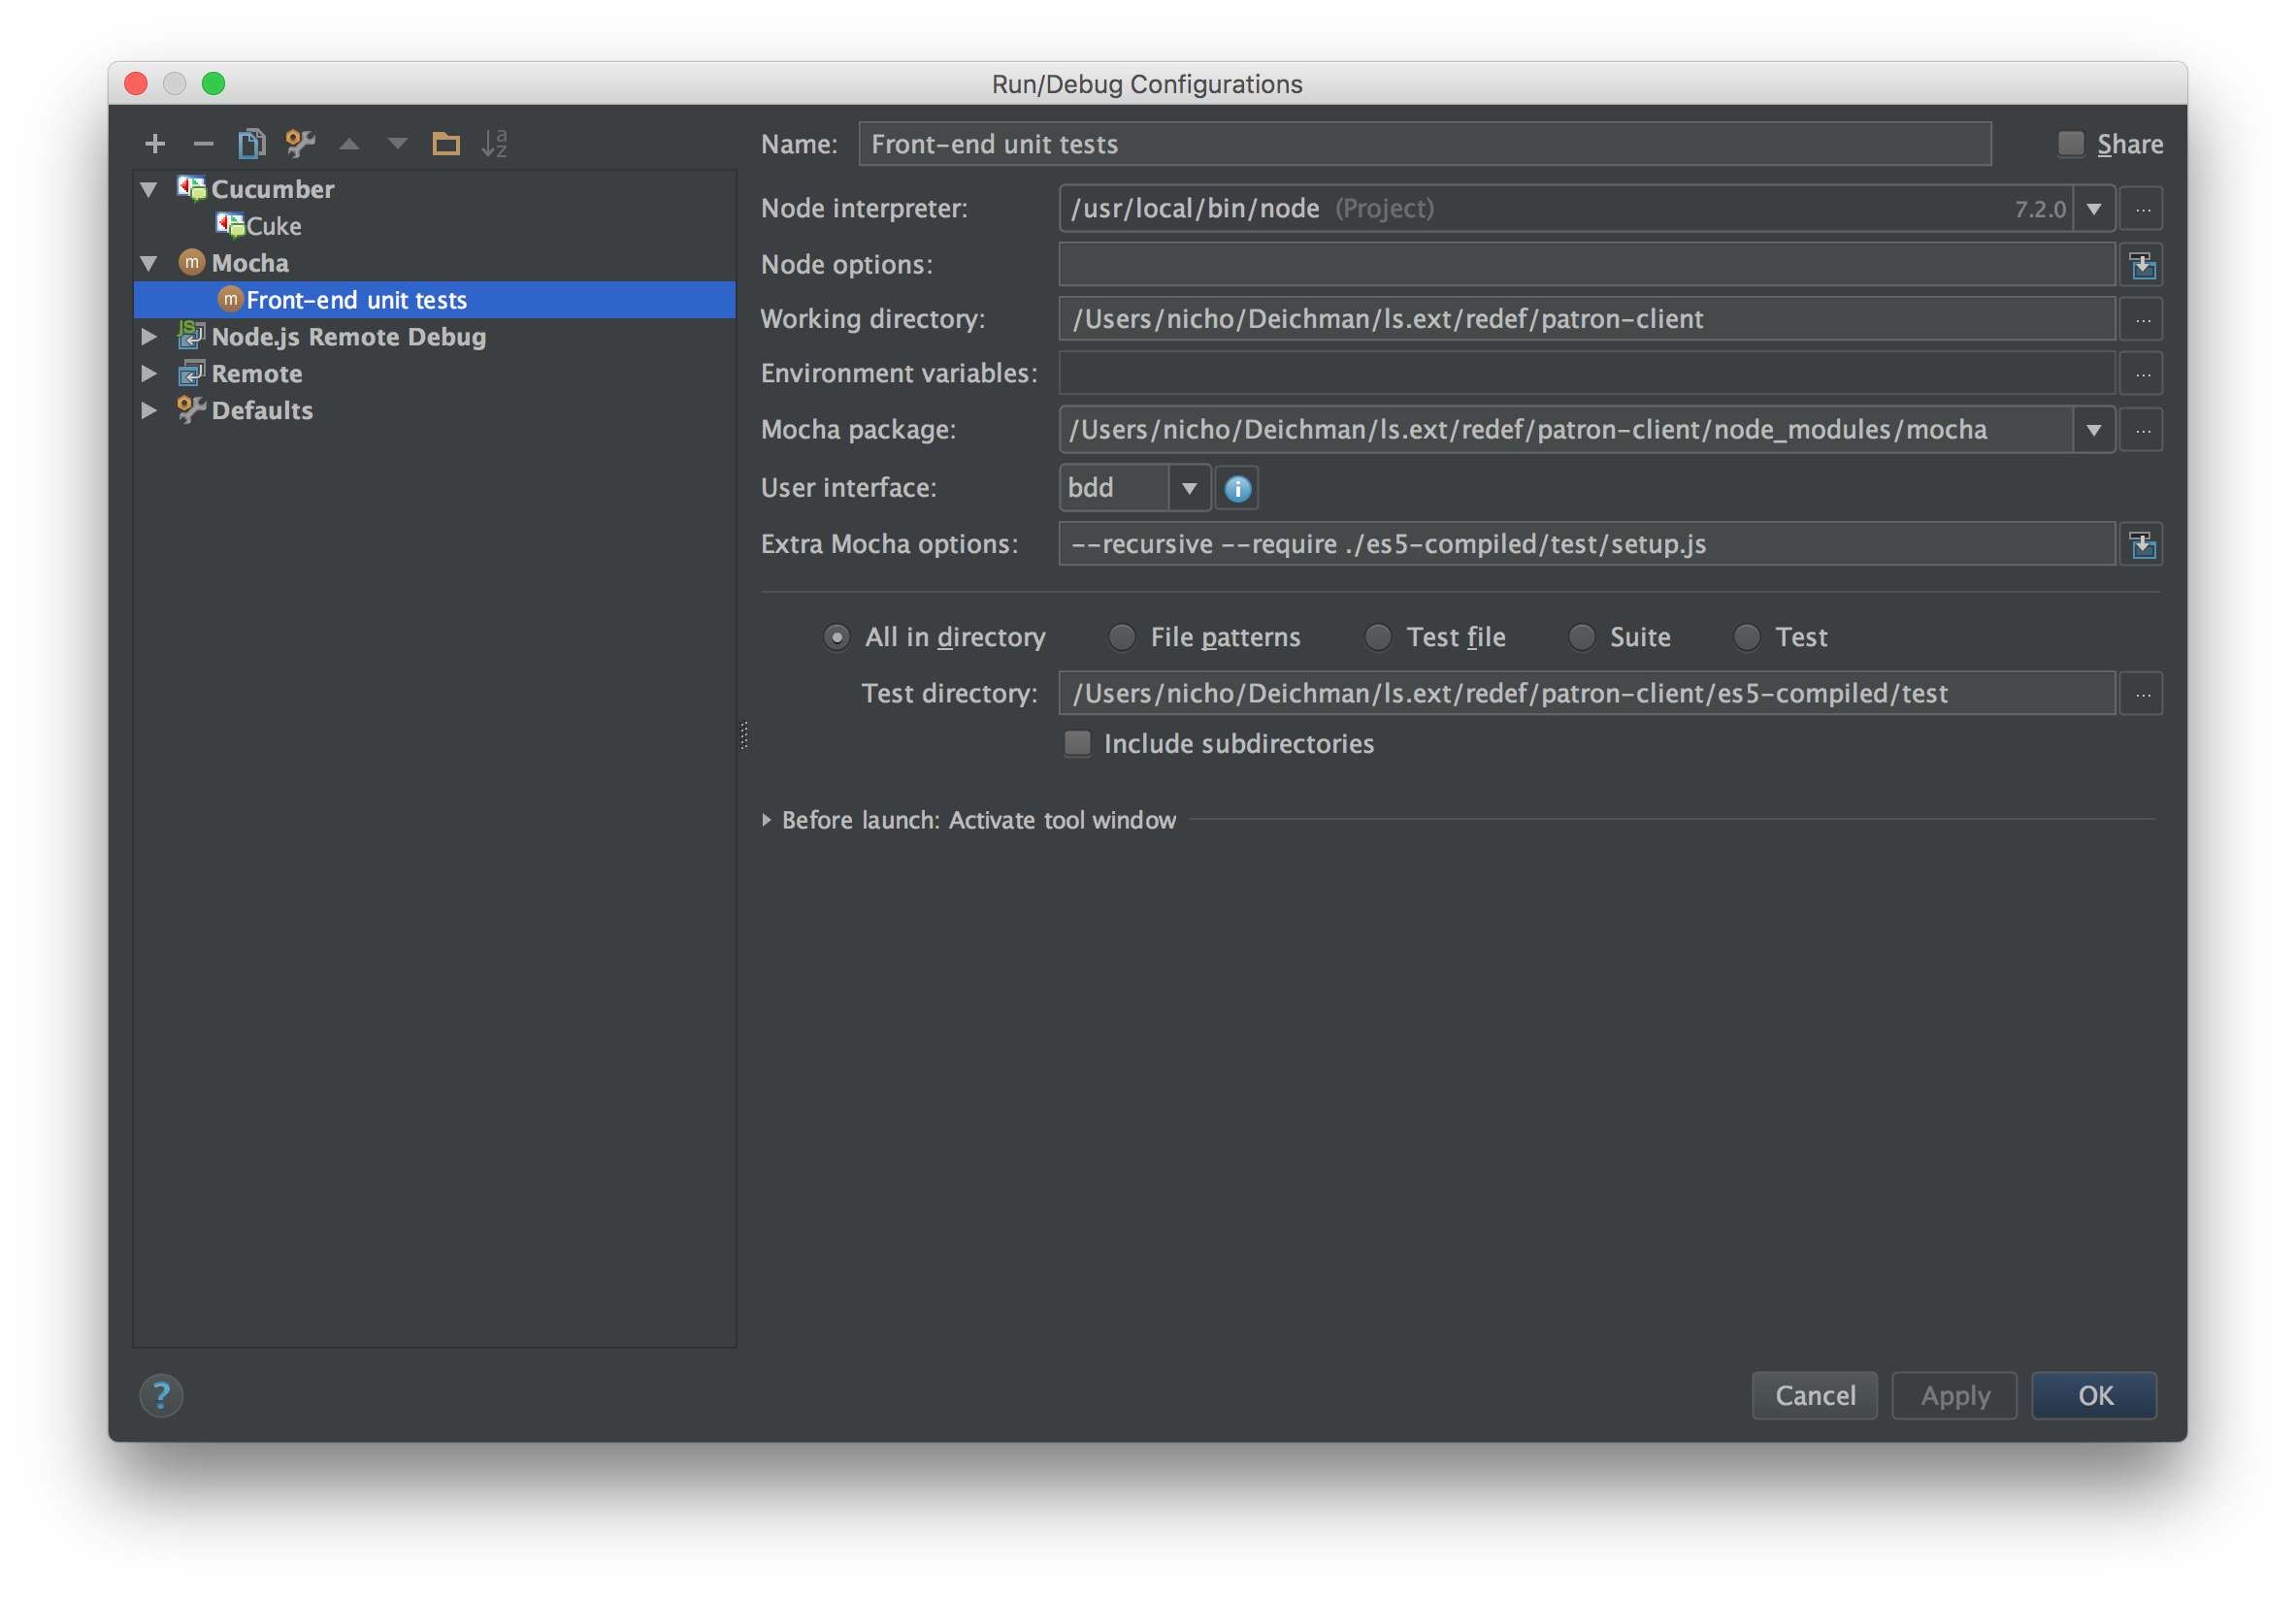Open the Node interpreter version dropdown

pyautogui.click(x=2093, y=208)
